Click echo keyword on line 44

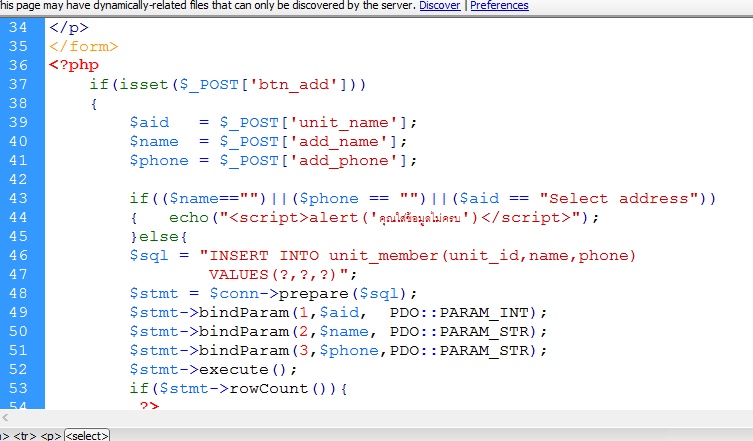pyautogui.click(x=189, y=218)
